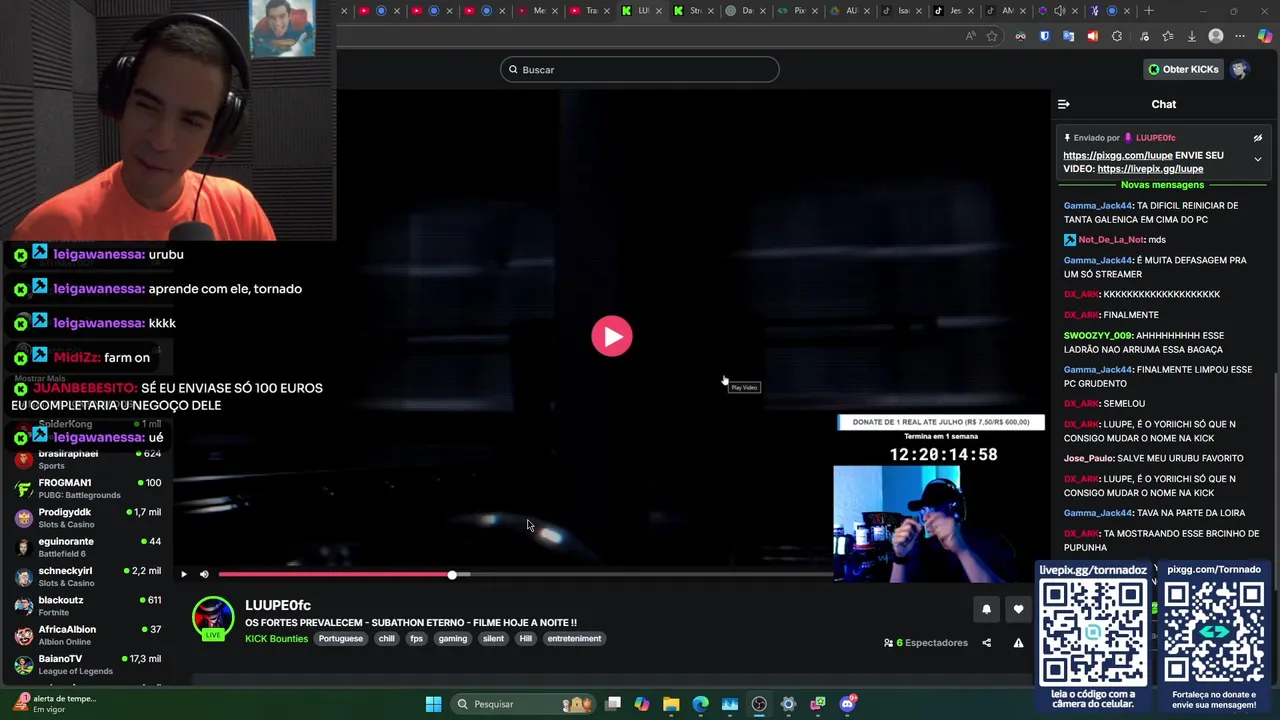The height and width of the screenshot is (720, 1280).
Task: Open a new browser tab with plus
Action: [1149, 11]
